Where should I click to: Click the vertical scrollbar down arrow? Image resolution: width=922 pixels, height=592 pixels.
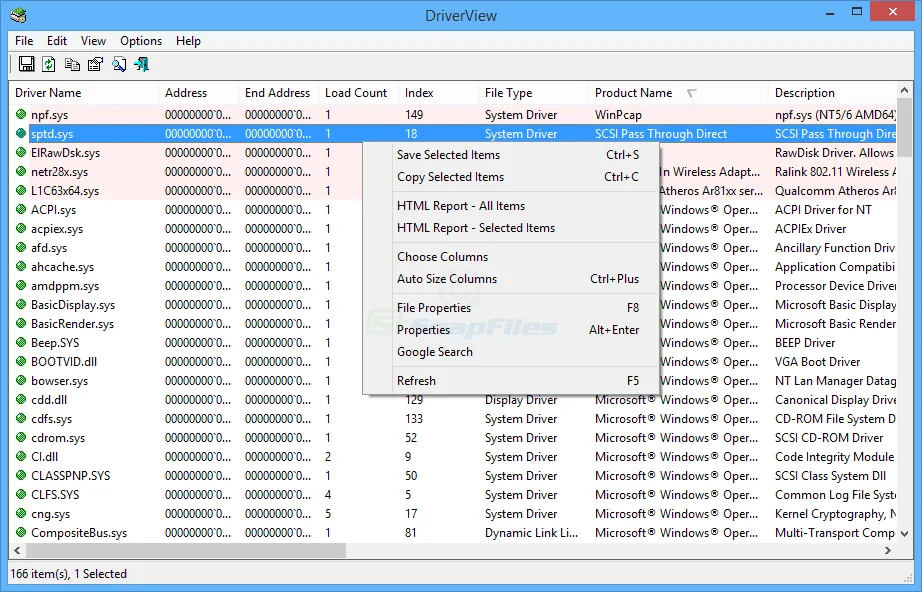904,534
